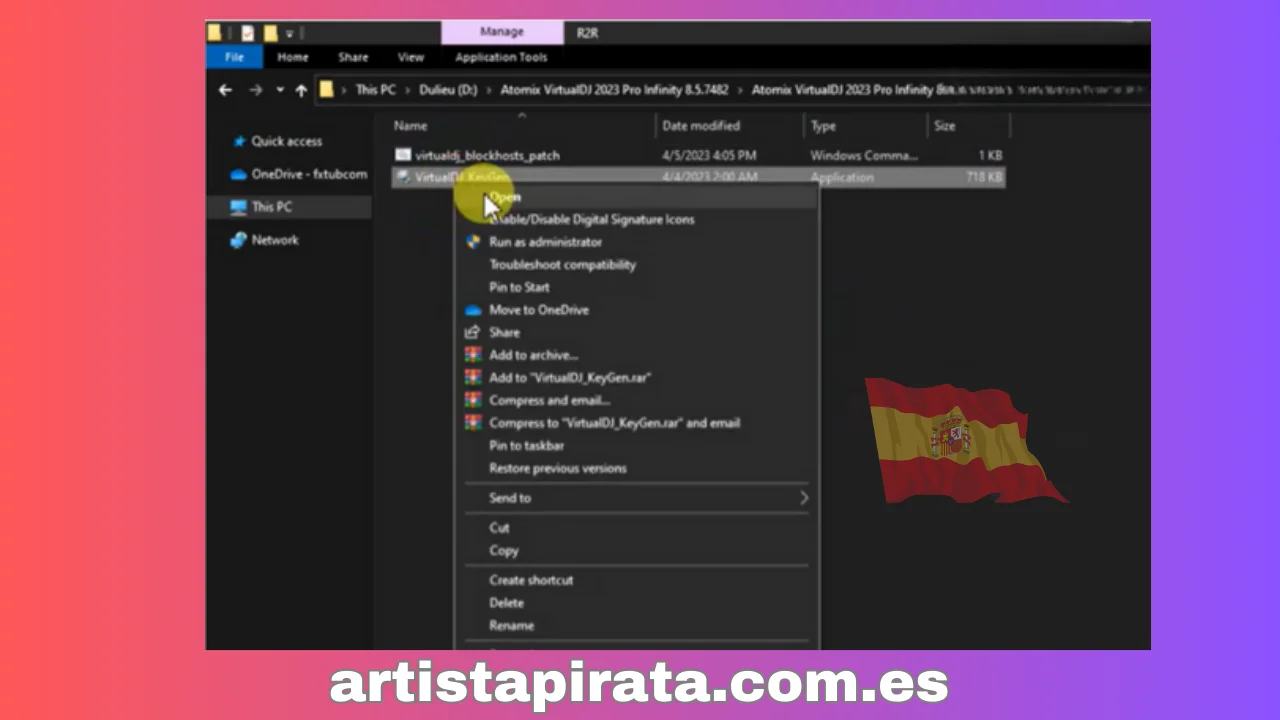Open Customize Quick Access Toolbar dropdown
Screen dimensions: 1280x720
point(290,33)
